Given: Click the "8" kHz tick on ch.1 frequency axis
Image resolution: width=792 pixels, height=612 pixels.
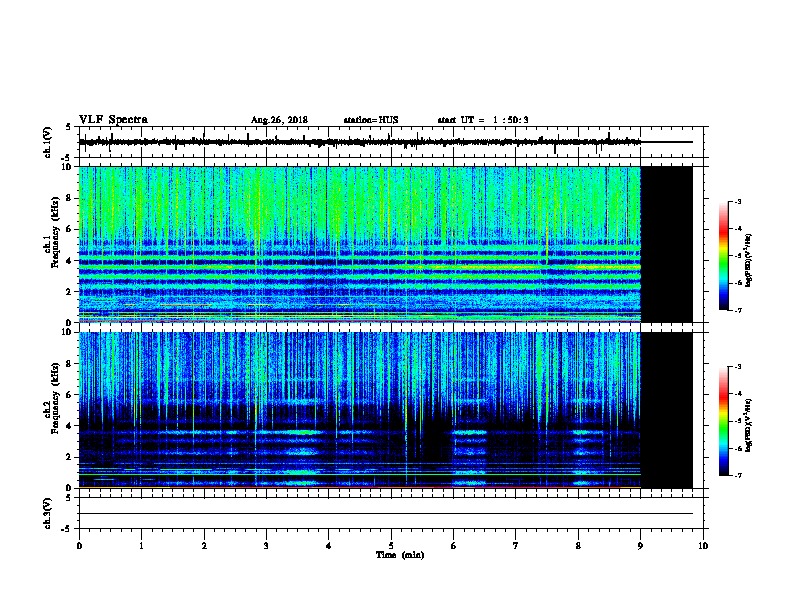Looking at the screenshot, I should coord(69,198).
